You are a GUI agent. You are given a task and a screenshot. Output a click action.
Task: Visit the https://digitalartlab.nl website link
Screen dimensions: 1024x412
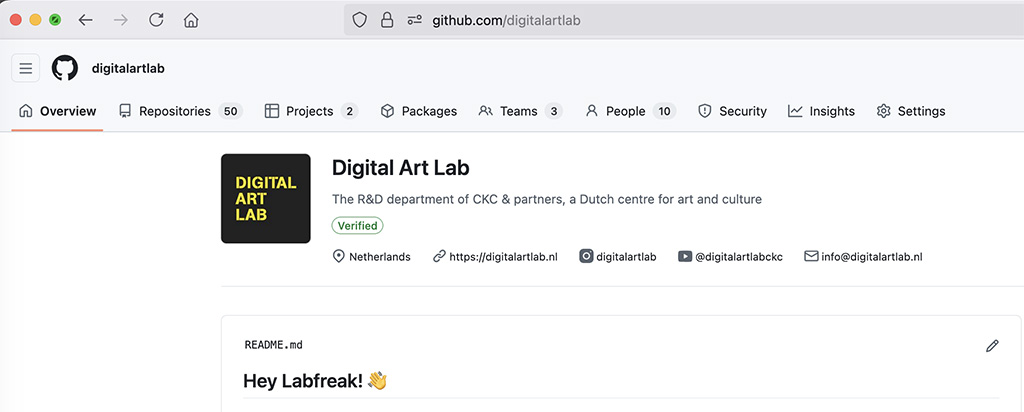pos(503,256)
